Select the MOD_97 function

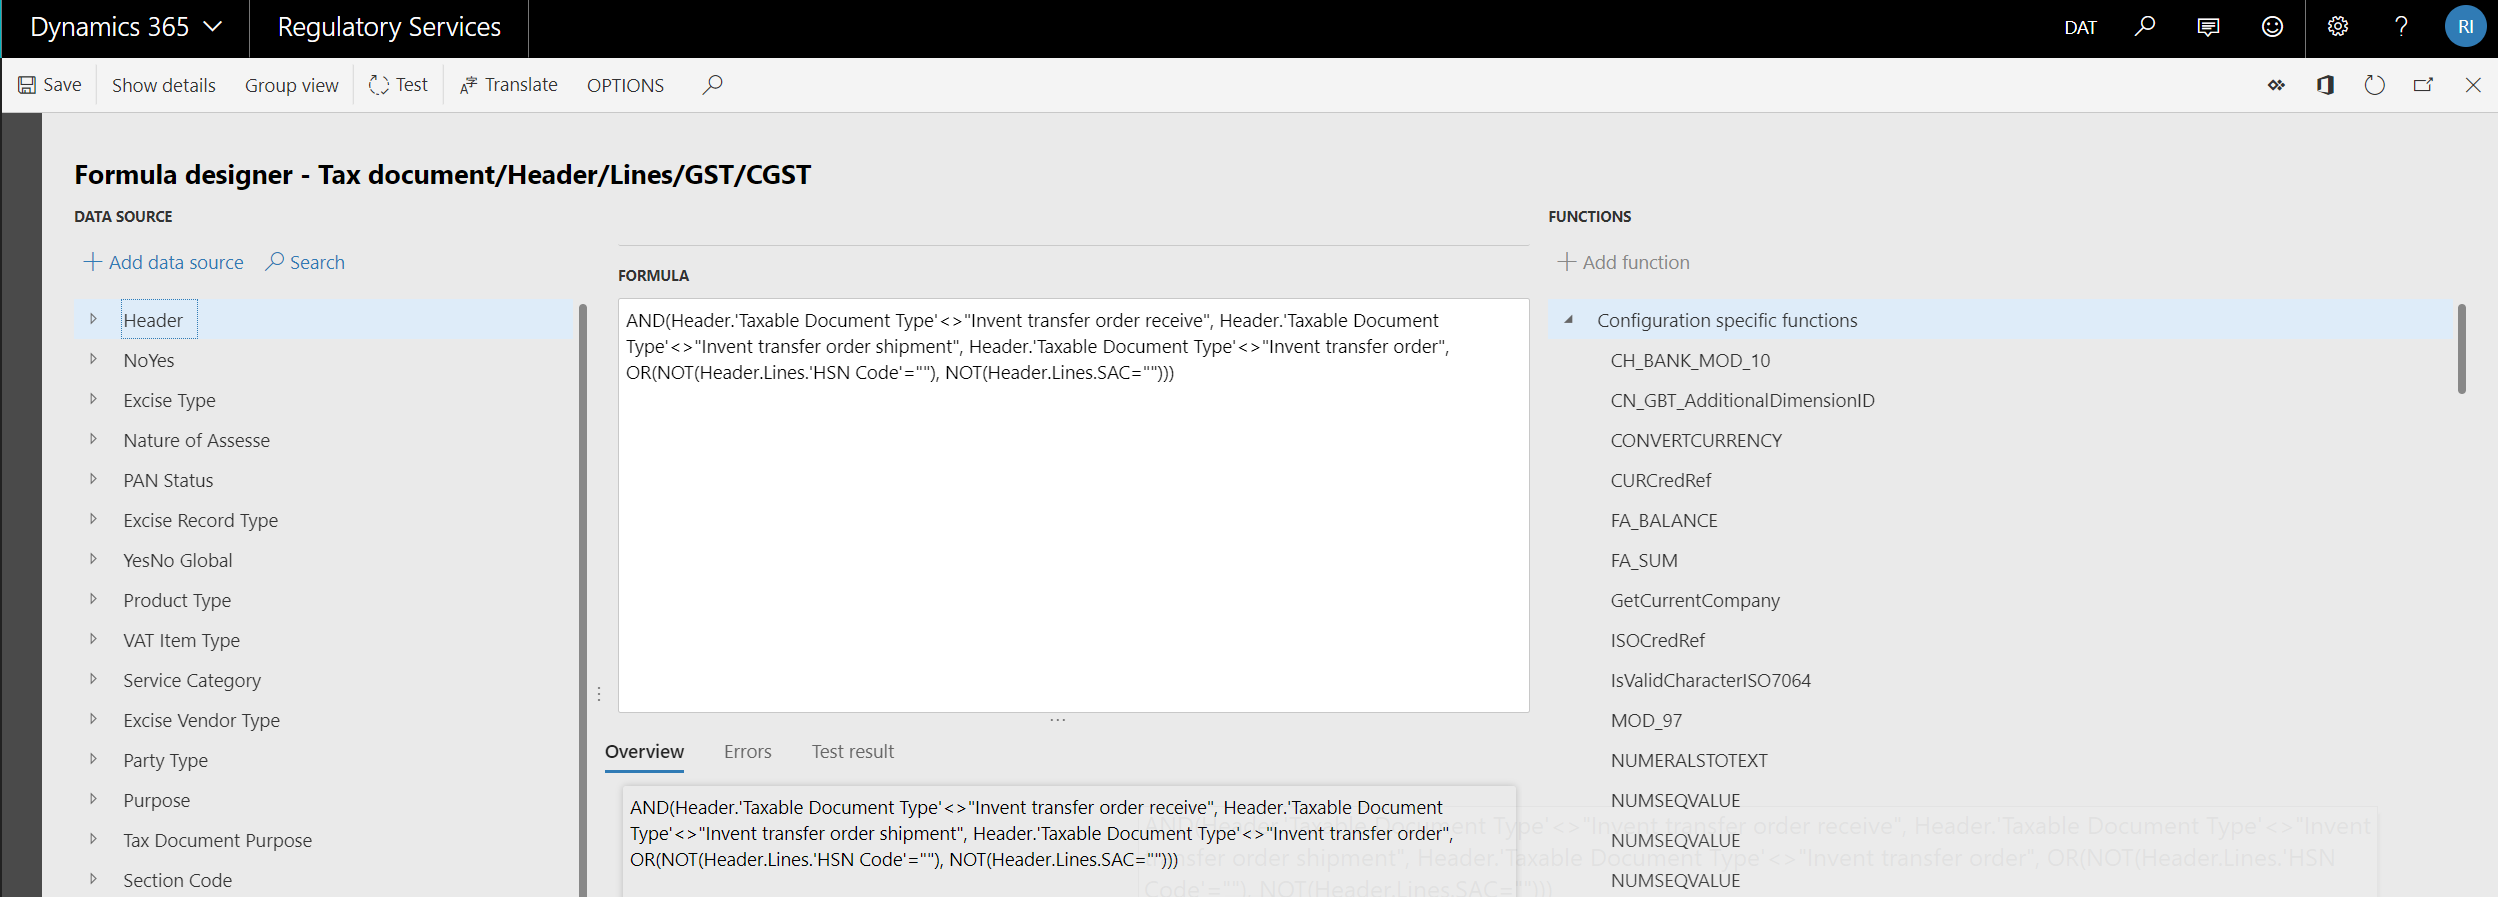pyautogui.click(x=1646, y=720)
